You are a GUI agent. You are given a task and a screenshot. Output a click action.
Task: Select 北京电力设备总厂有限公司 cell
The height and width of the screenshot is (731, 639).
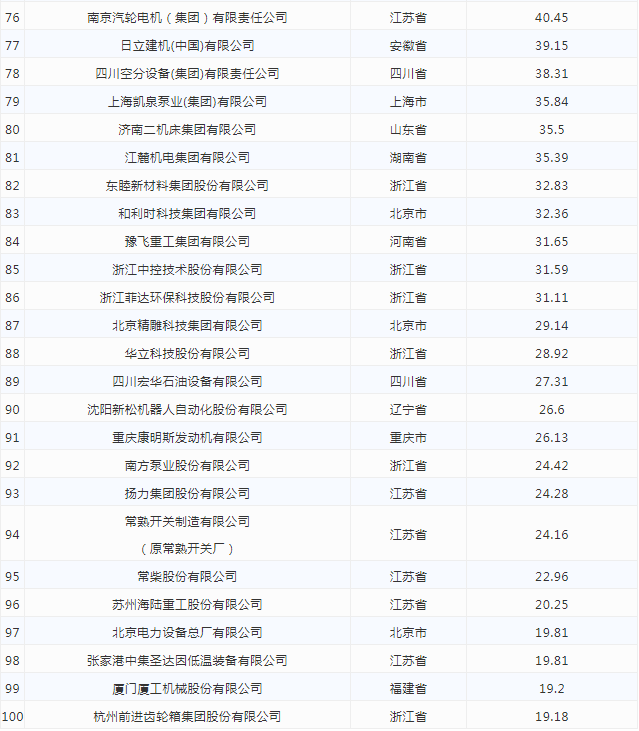187,633
